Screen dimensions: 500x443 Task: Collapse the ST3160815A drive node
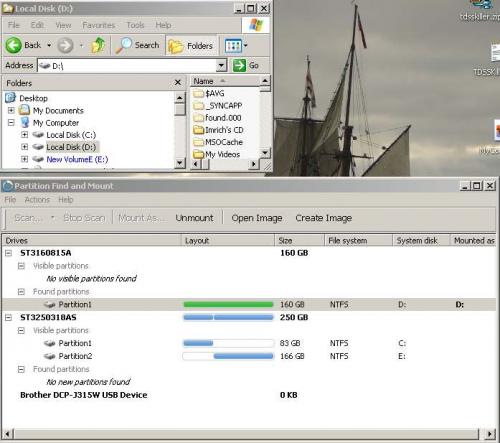[8, 253]
